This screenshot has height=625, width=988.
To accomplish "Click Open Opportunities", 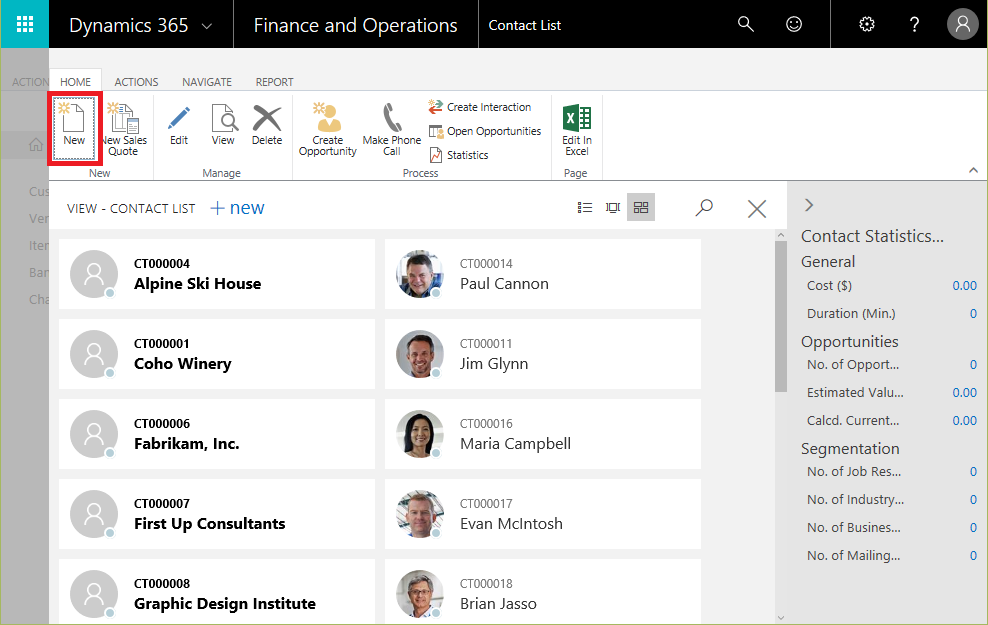I will tap(485, 131).
